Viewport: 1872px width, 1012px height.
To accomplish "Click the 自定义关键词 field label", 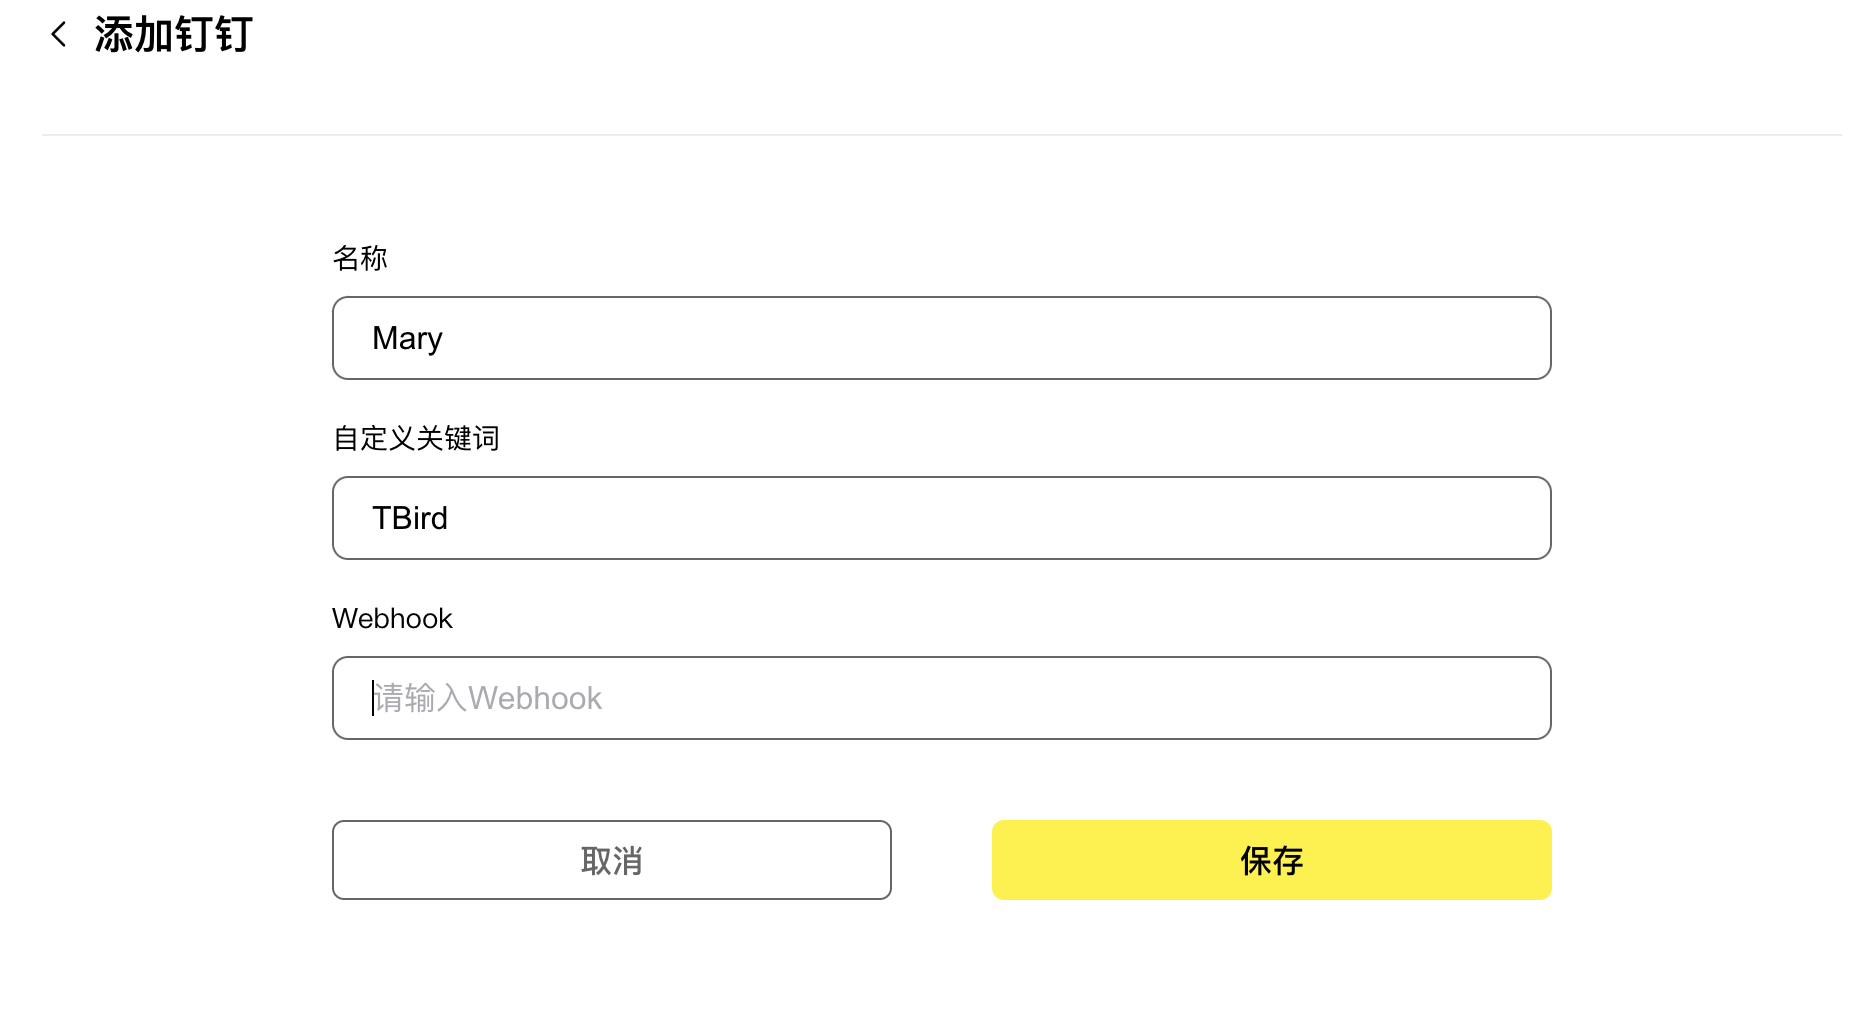I will (416, 438).
